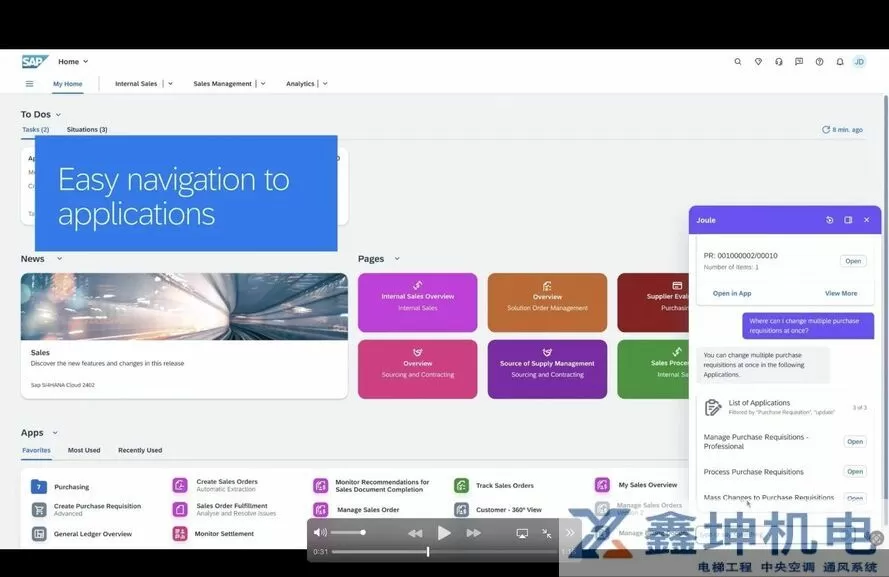Expand the Sales Management menu chevron

coord(263,84)
